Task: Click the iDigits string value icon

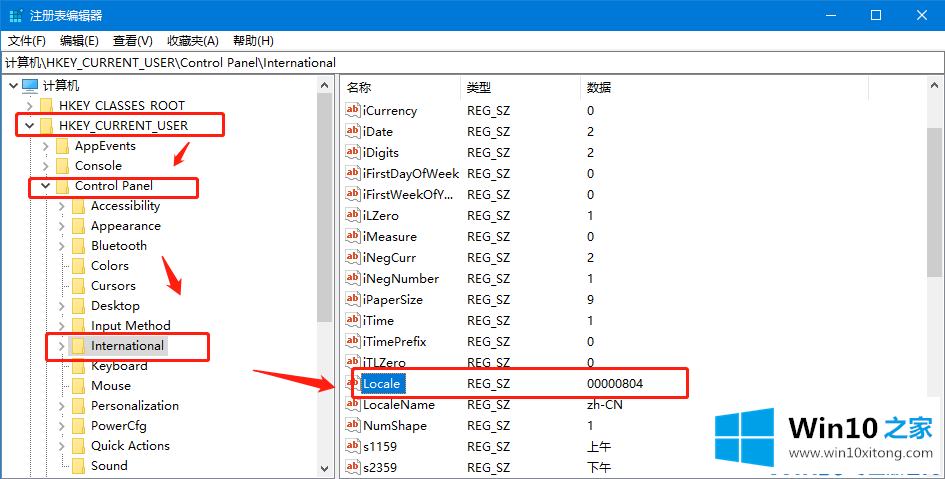Action: point(353,152)
